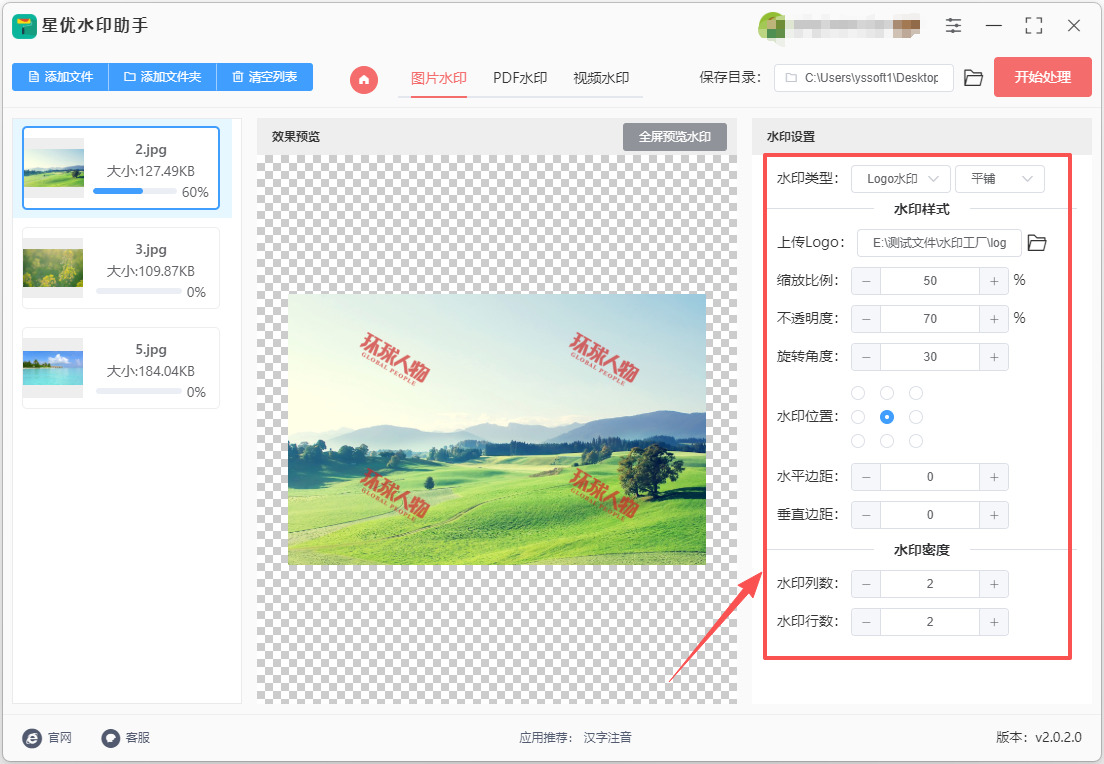The image size is (1104, 764).
Task: Switch to PDF水印 tab
Action: tap(520, 77)
